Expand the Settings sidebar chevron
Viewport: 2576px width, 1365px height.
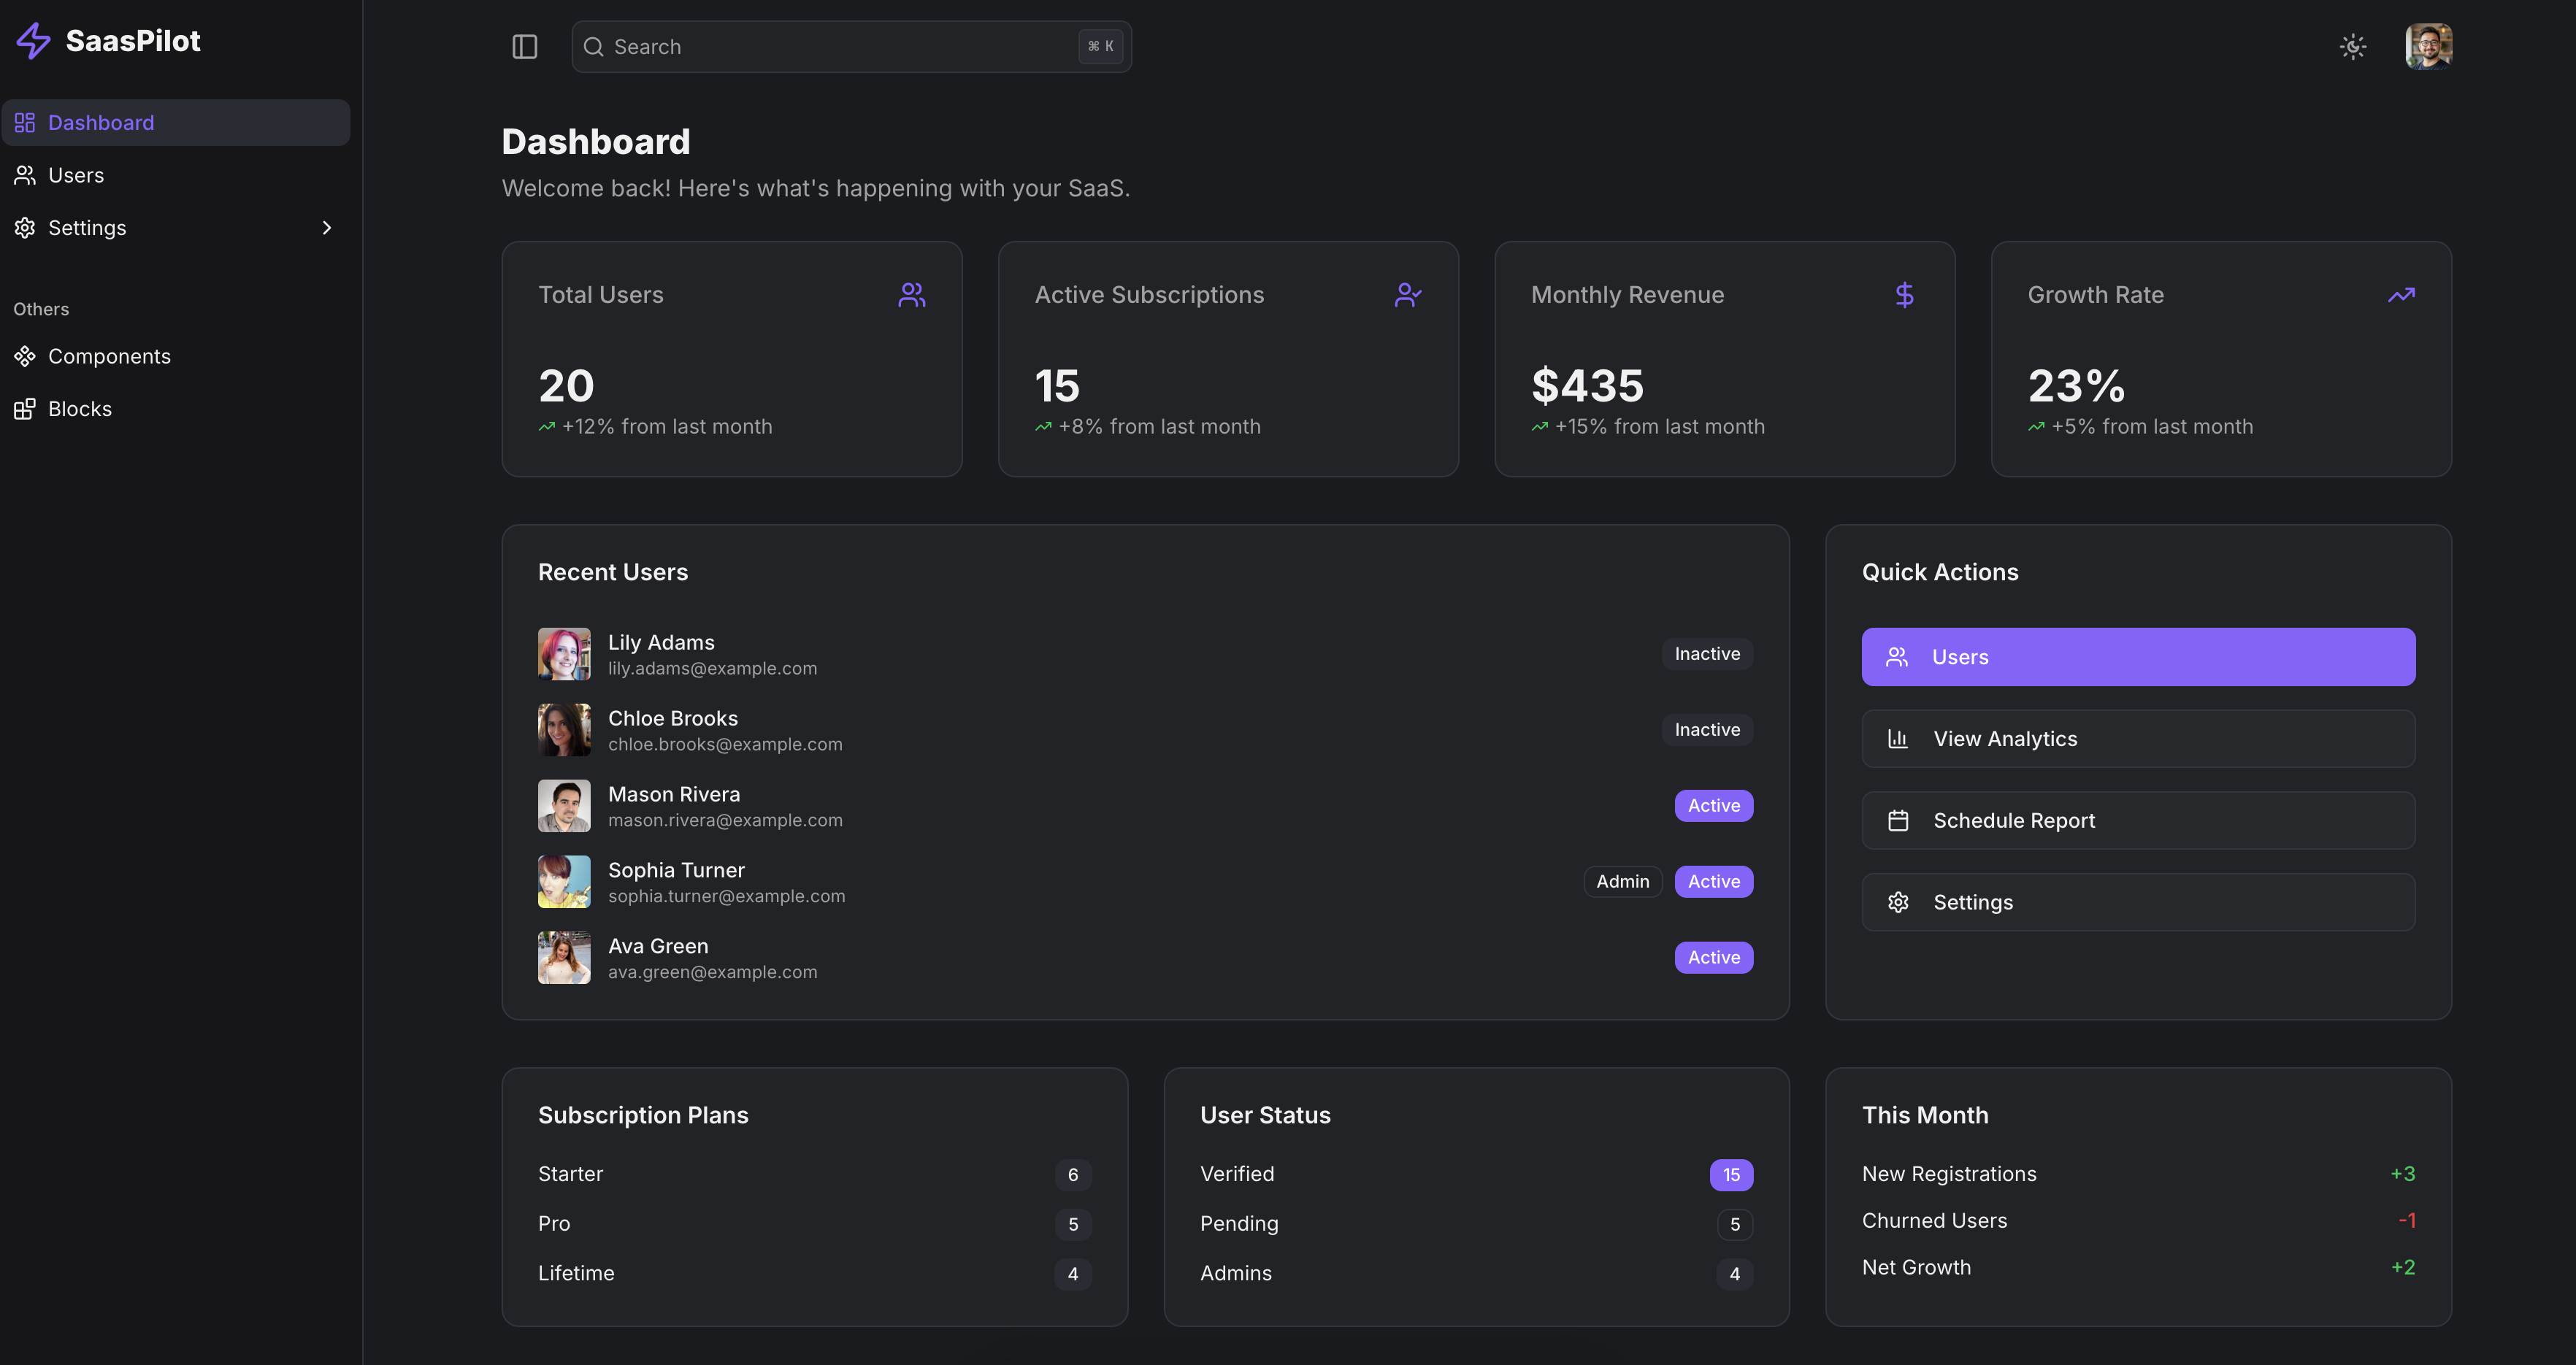[x=326, y=228]
